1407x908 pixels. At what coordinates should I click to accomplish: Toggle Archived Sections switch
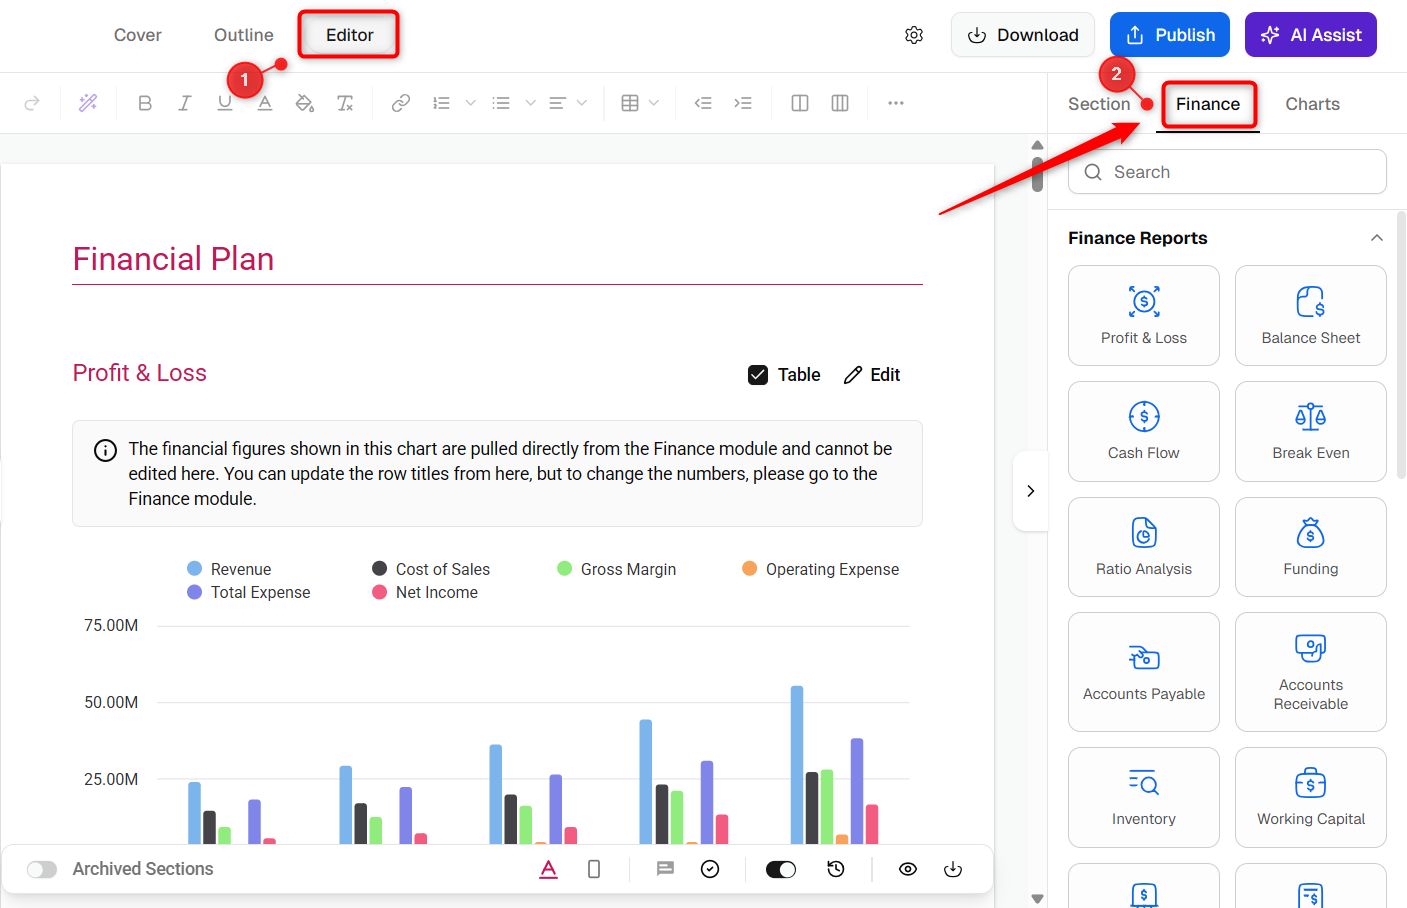point(42,869)
